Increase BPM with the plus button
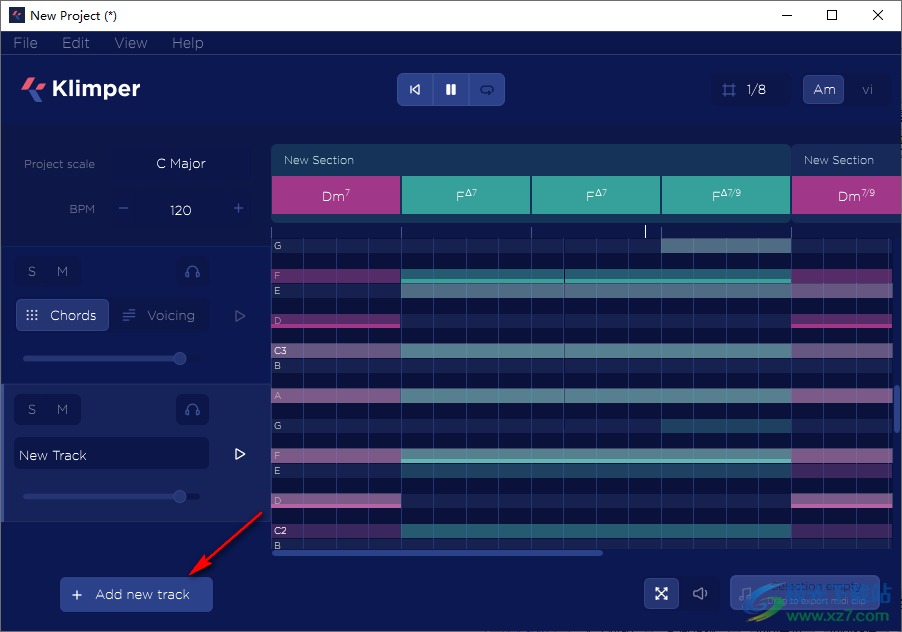This screenshot has height=632, width=902. click(238, 209)
